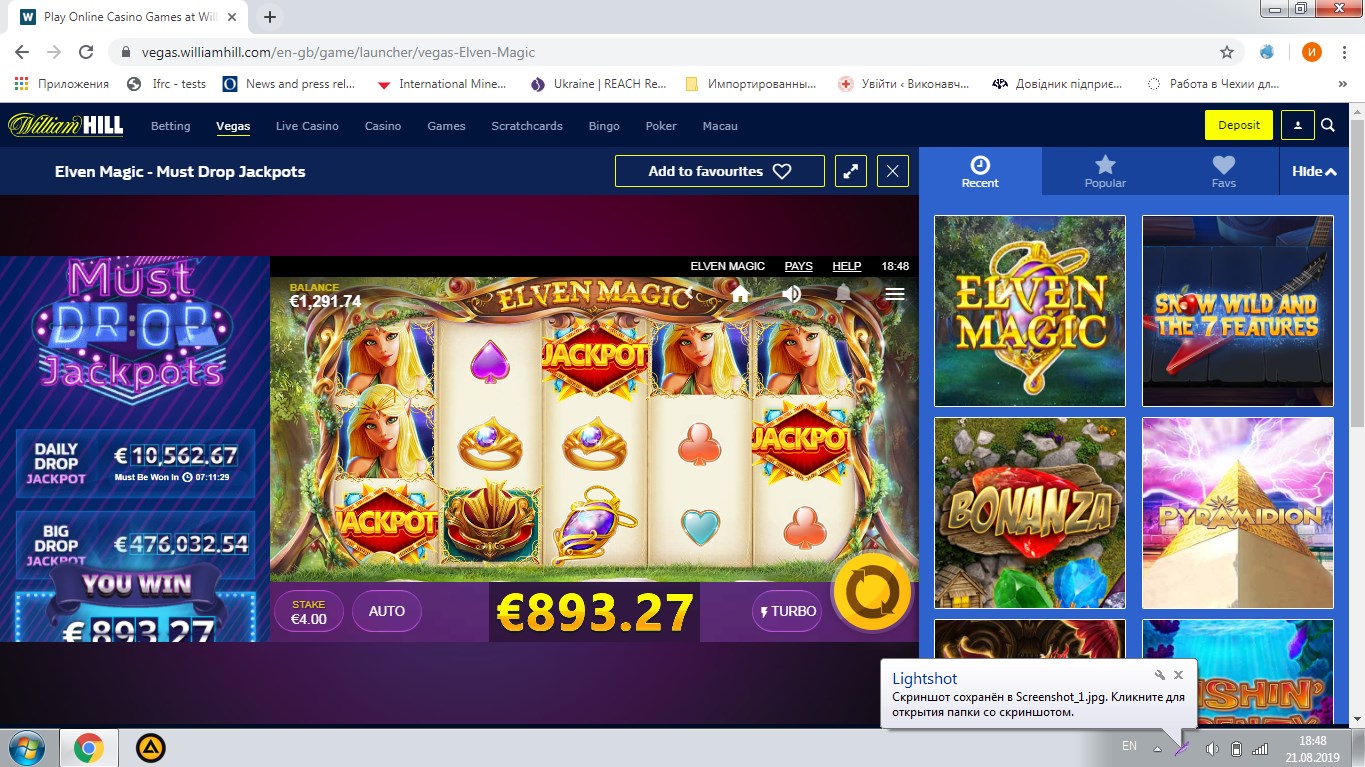
Task: Expand the game to fullscreen
Action: [850, 171]
